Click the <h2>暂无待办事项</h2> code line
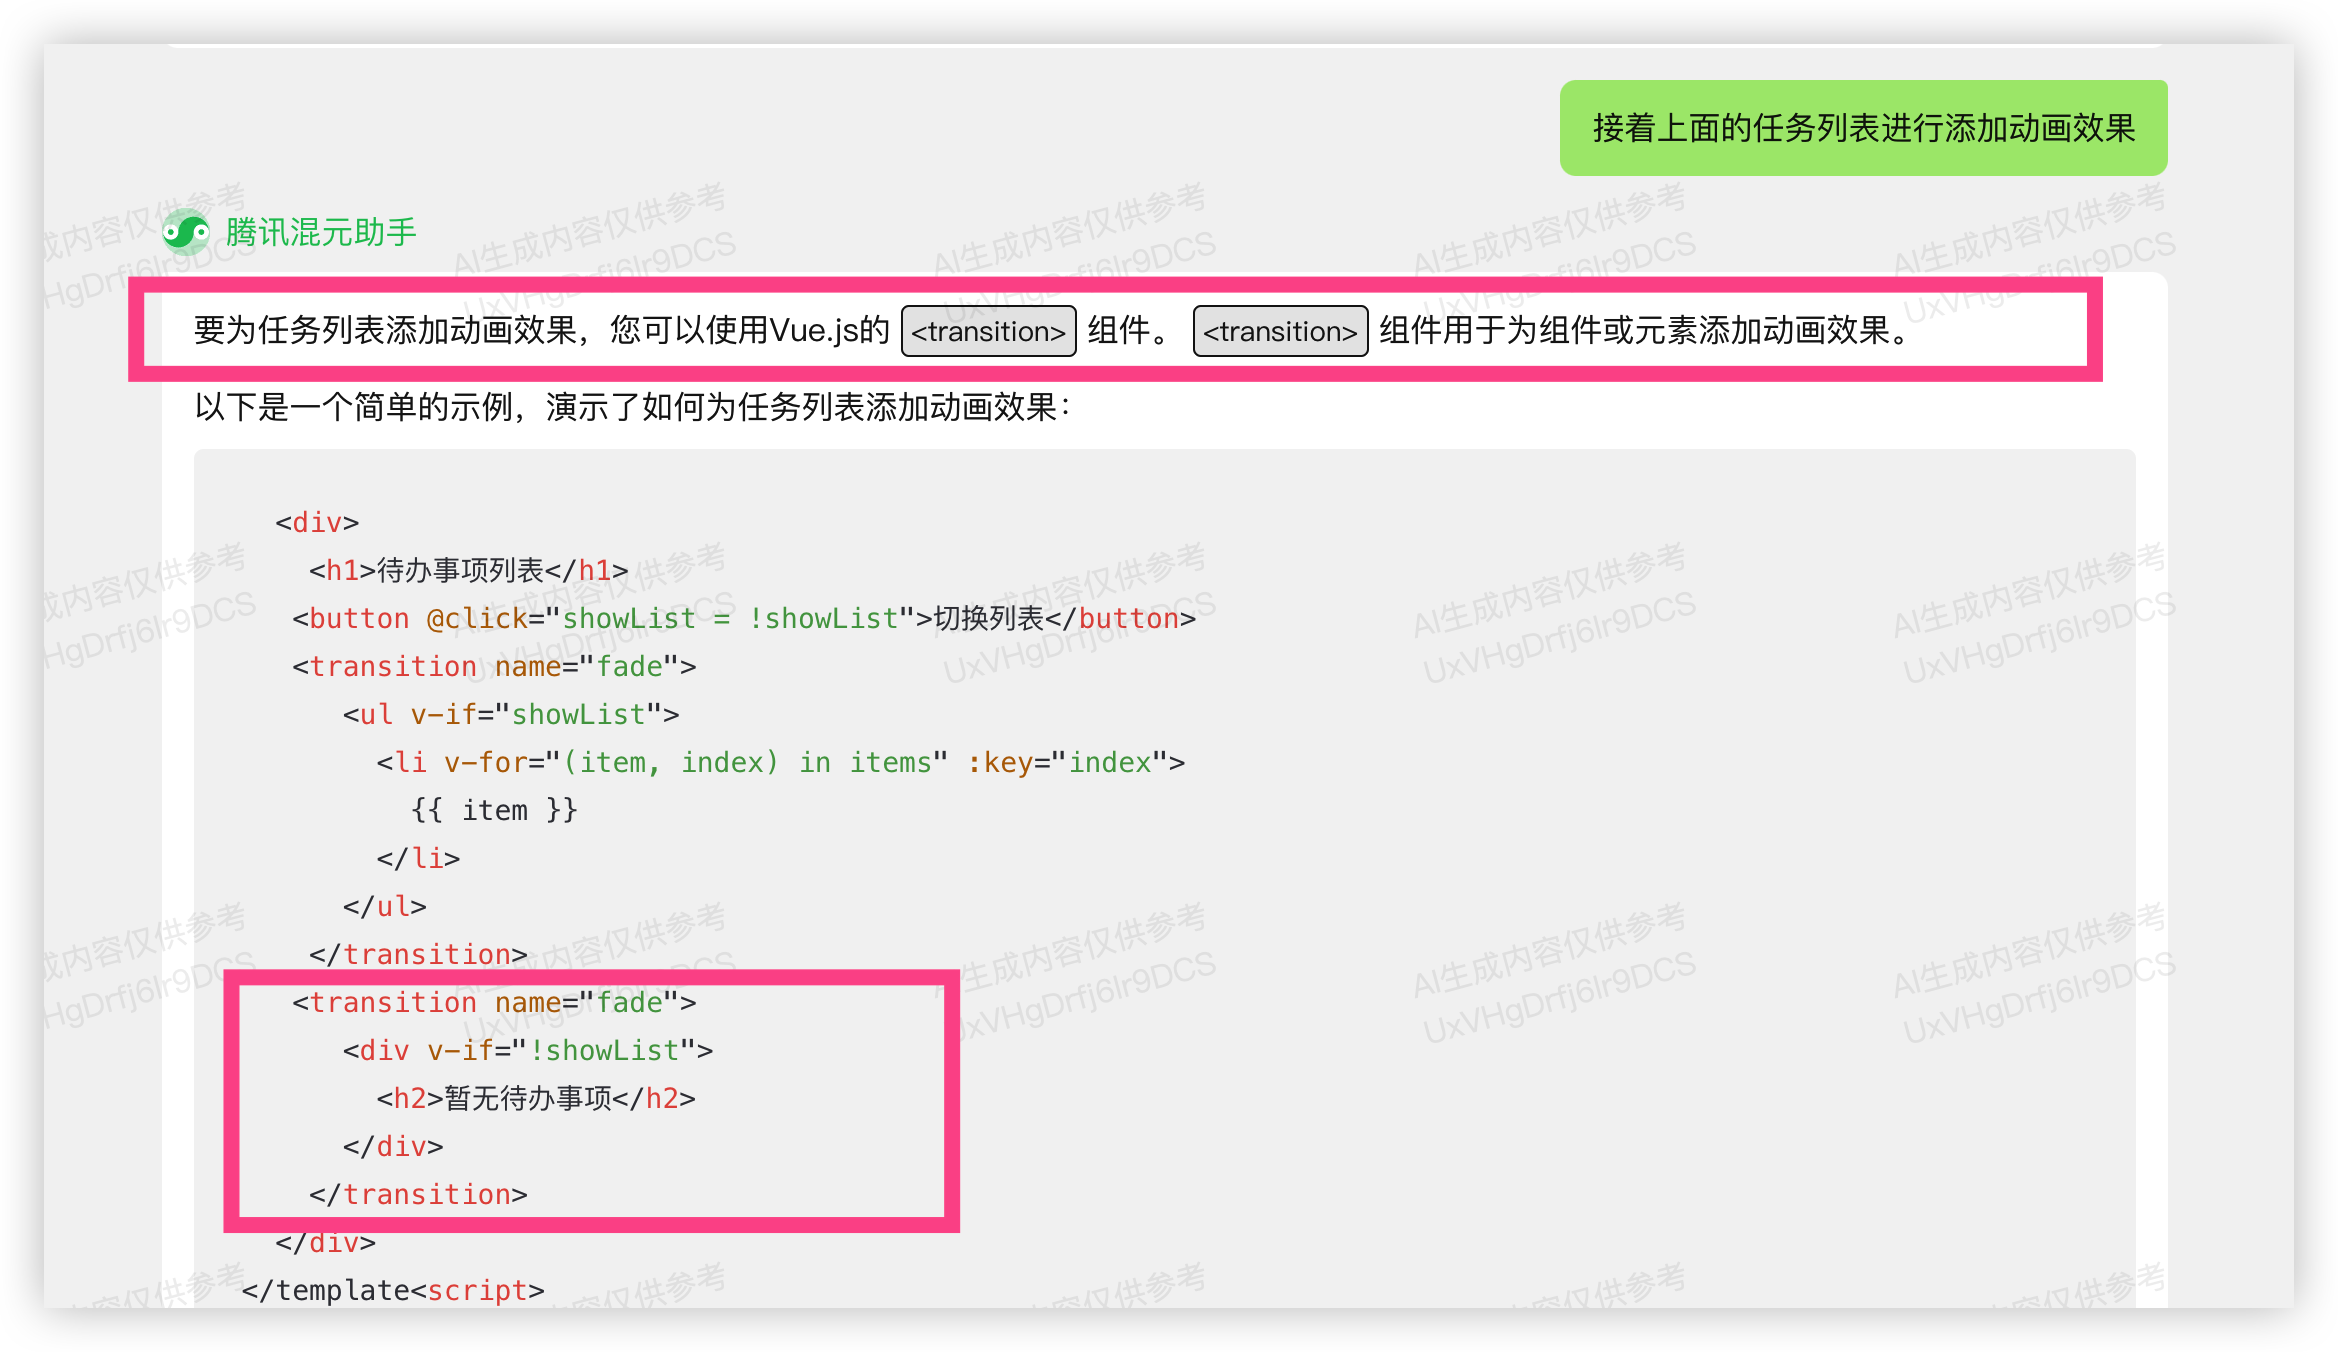Viewport: 2338px width, 1352px height. tap(536, 1098)
